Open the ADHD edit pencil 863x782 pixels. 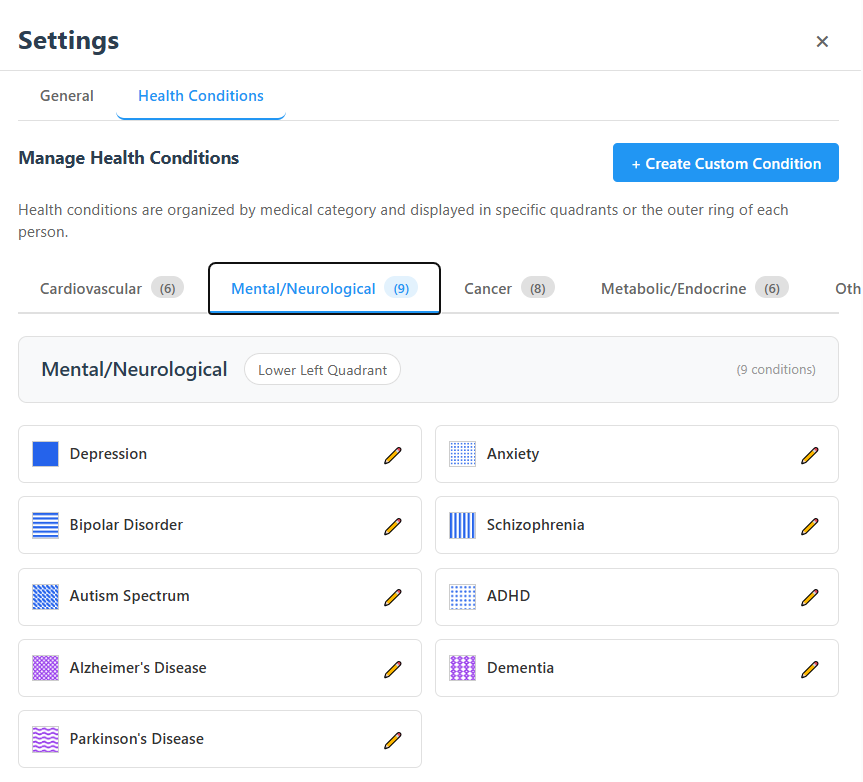pos(809,596)
